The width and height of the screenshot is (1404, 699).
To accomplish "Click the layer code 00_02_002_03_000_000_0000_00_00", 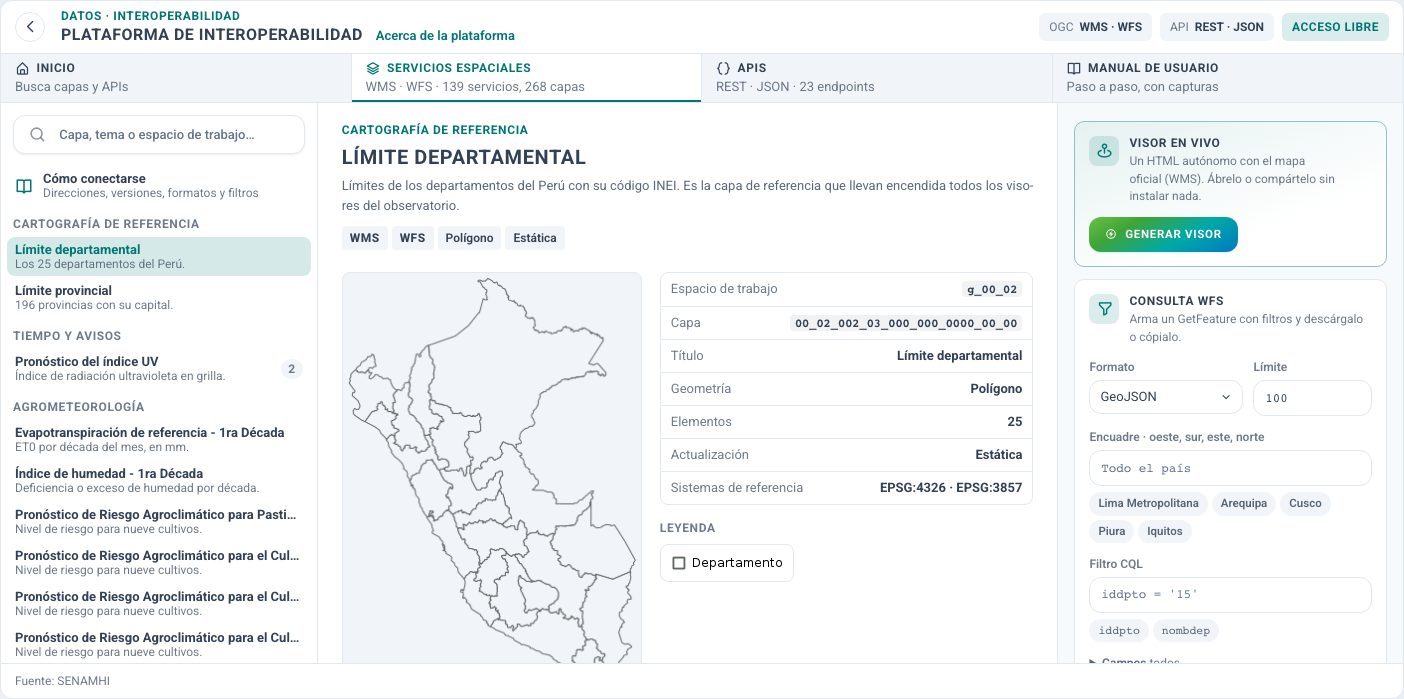I will (906, 323).
